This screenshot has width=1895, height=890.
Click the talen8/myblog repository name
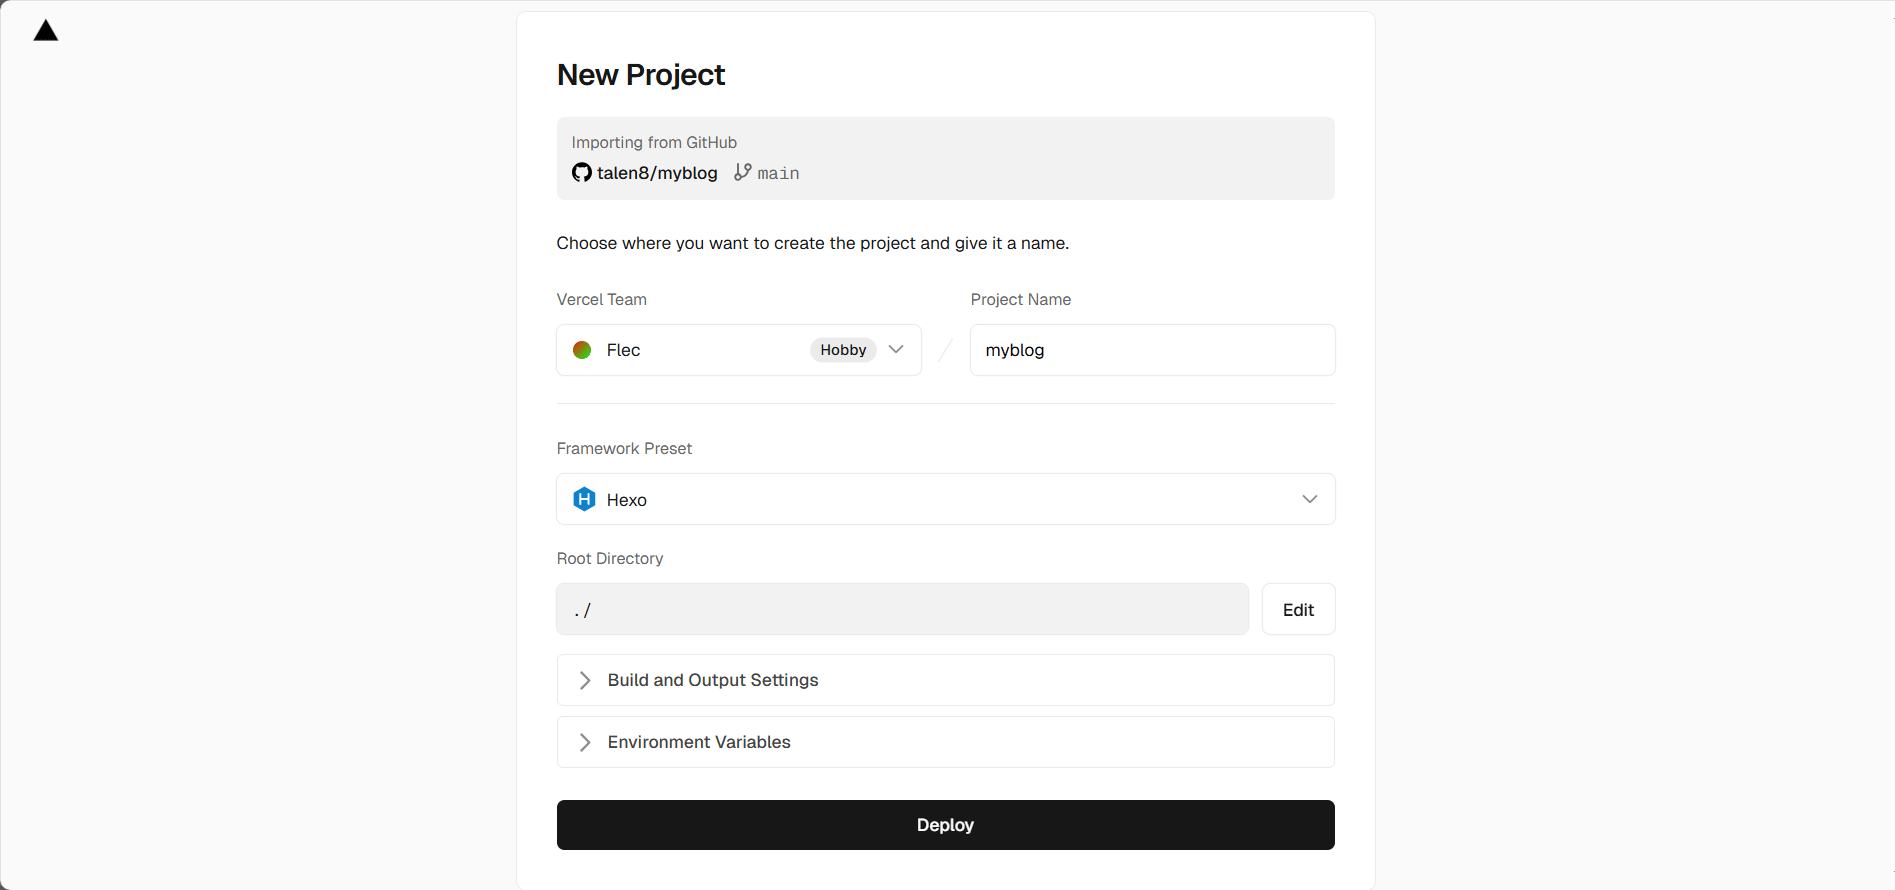point(657,173)
